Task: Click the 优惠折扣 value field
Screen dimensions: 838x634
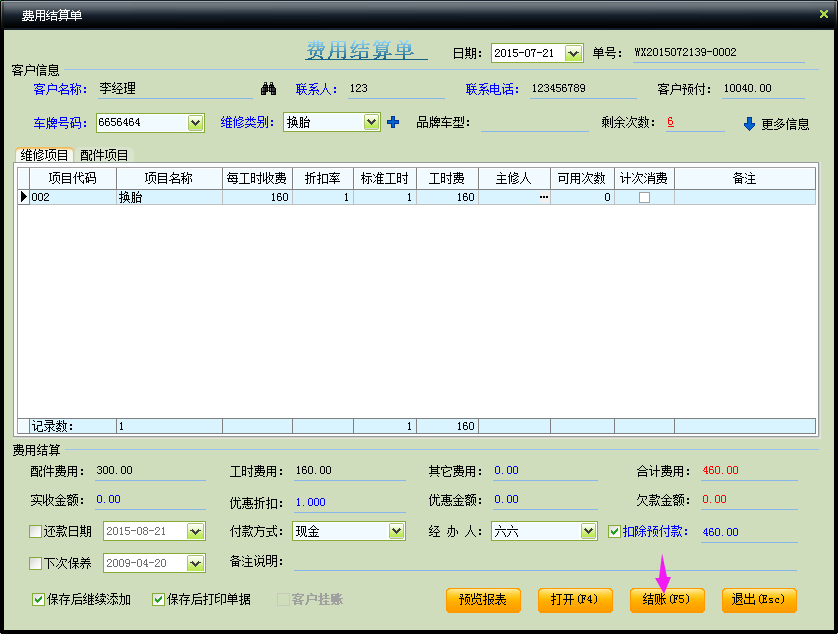Action: [350, 502]
